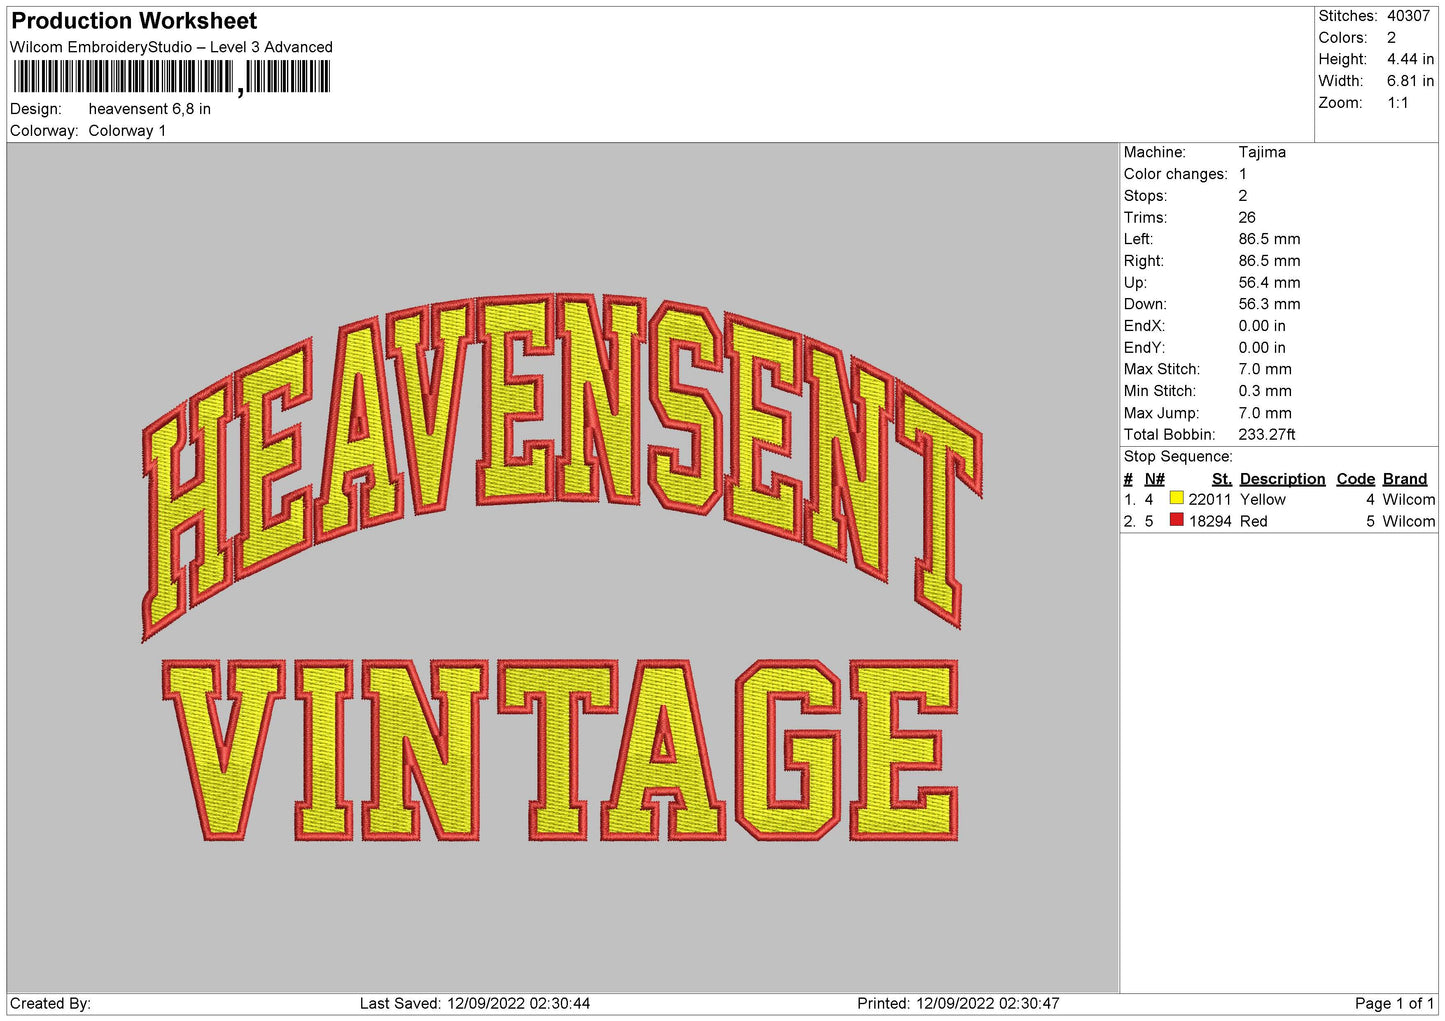Click the 'Right:' label
Image resolution: width=1445 pixels, height=1021 pixels.
(x=1143, y=261)
